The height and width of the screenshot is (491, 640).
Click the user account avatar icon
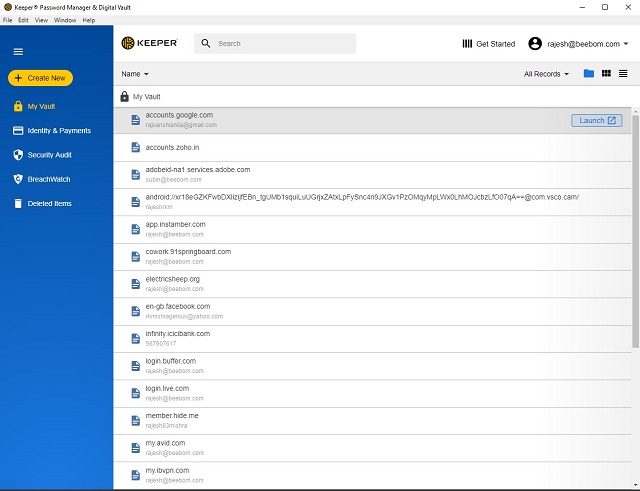coord(535,43)
